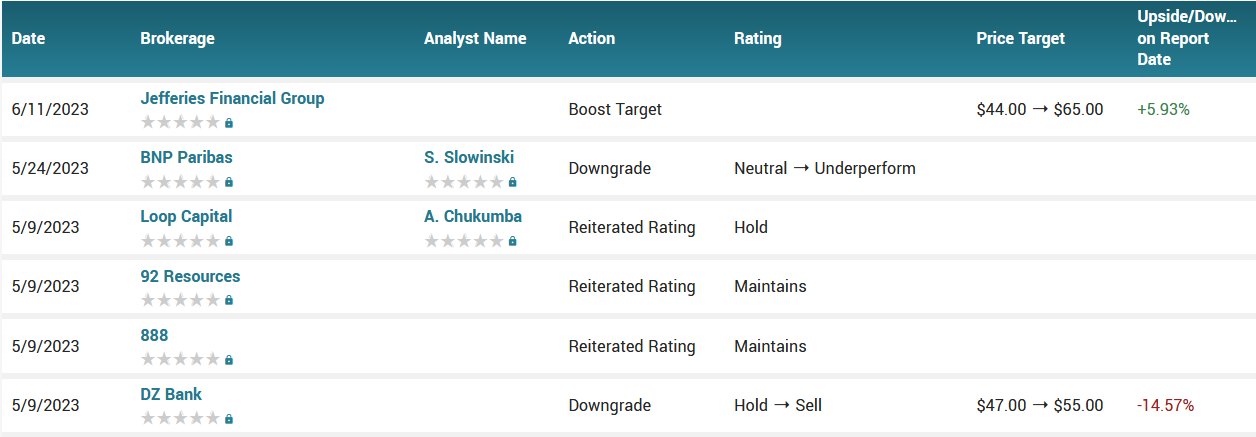Screen dimensions: 1256x437
Task: Click lock icon under 888 brokerage
Action: [229, 360]
